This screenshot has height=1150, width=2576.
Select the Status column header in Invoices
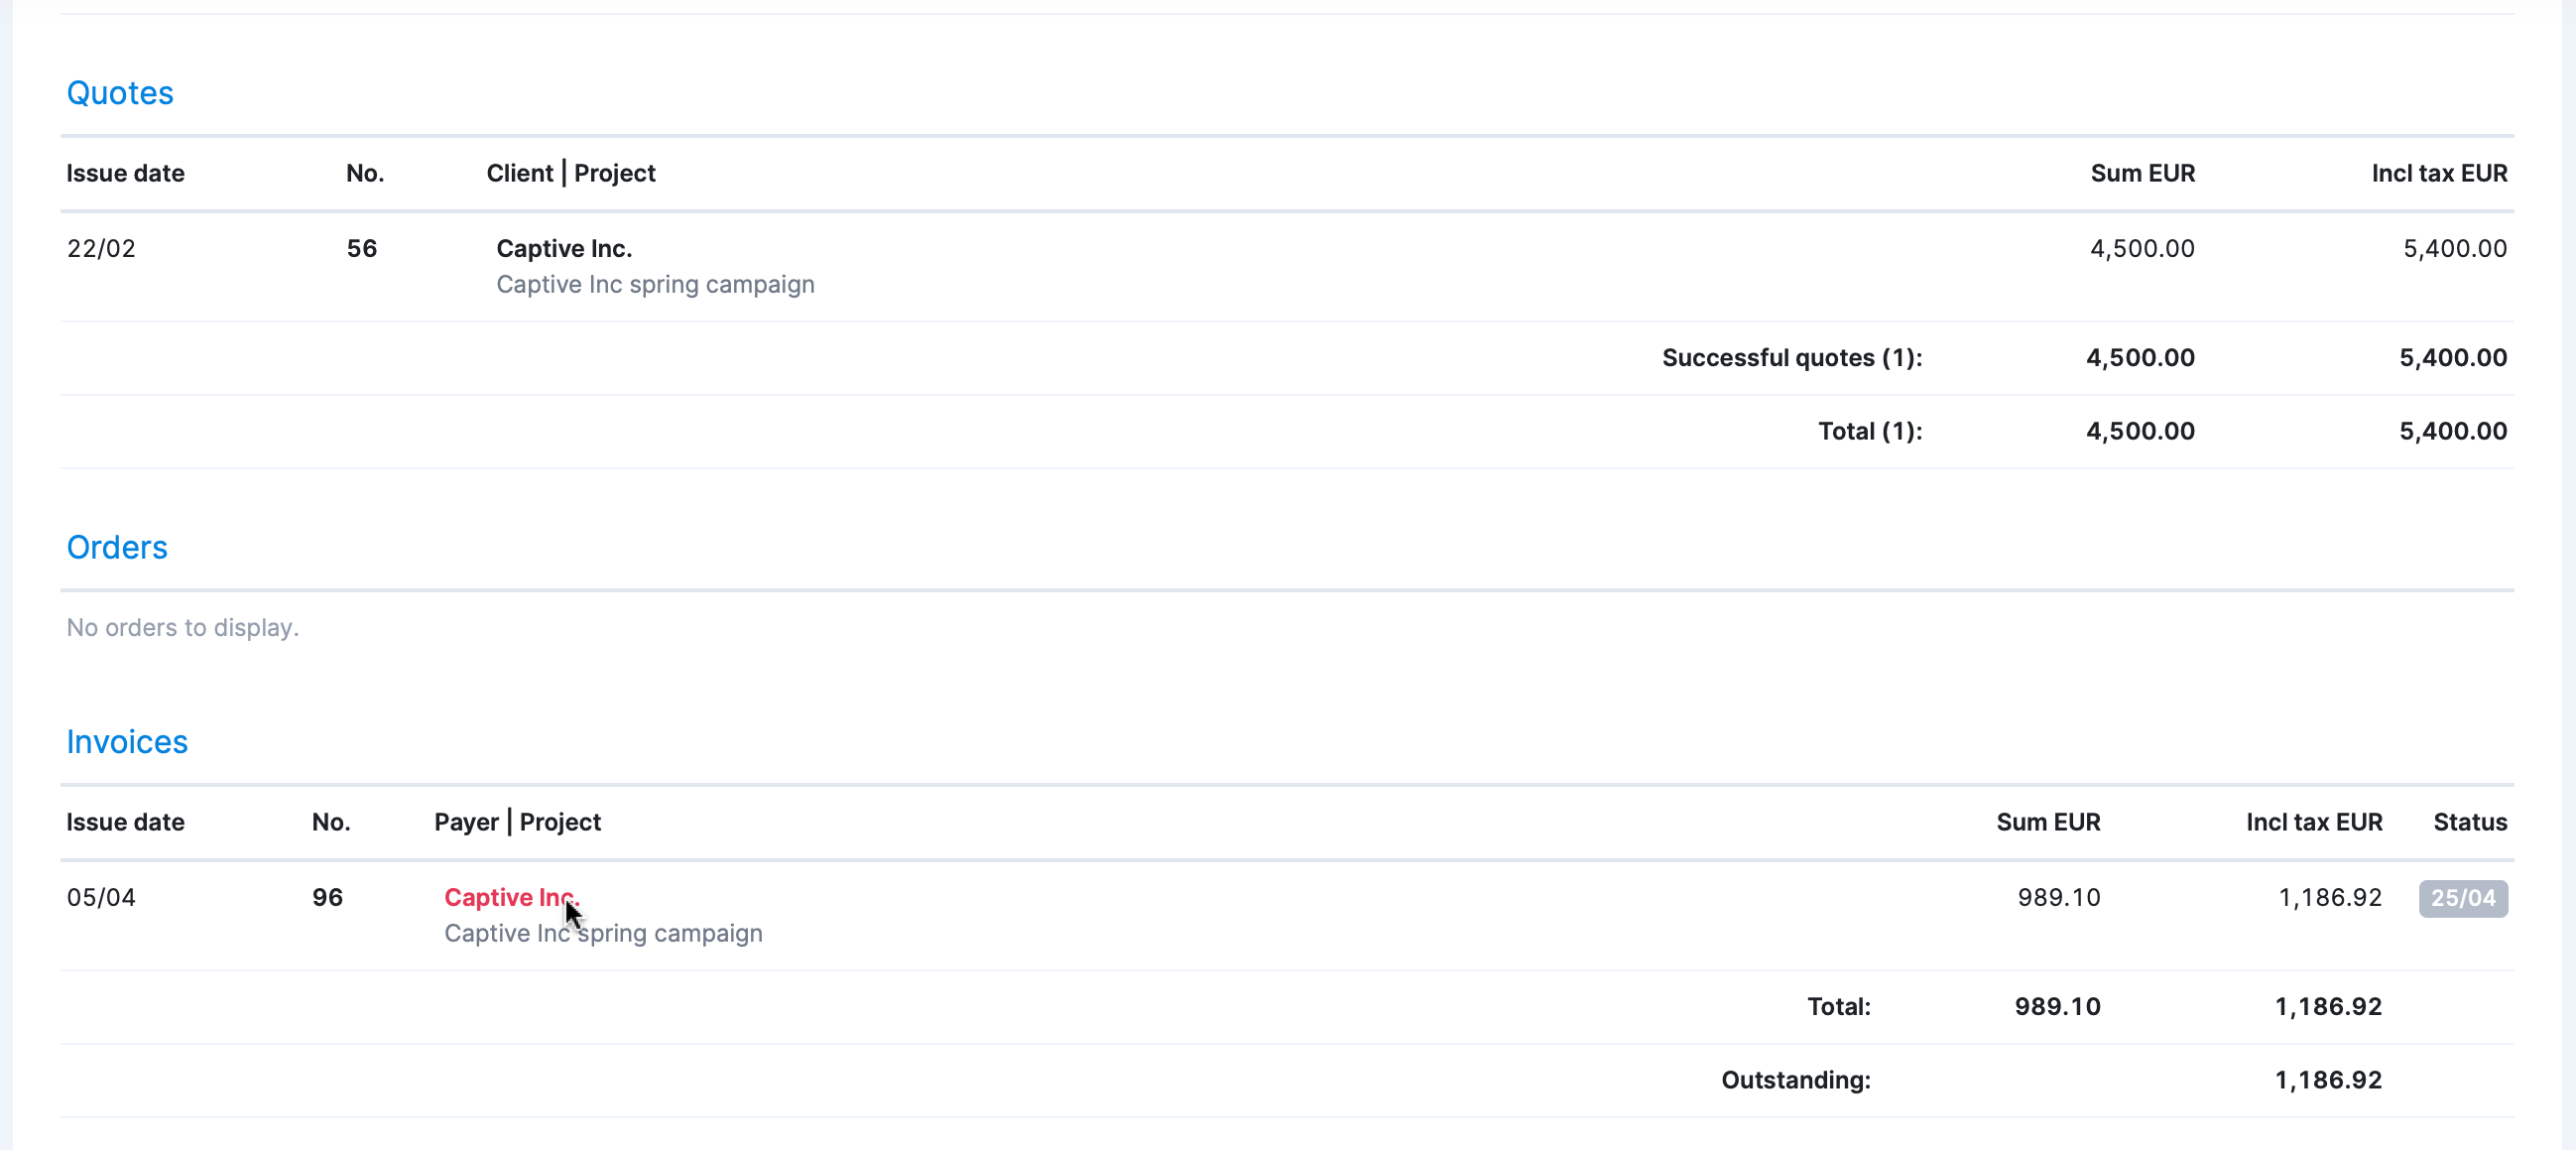[x=2470, y=822]
